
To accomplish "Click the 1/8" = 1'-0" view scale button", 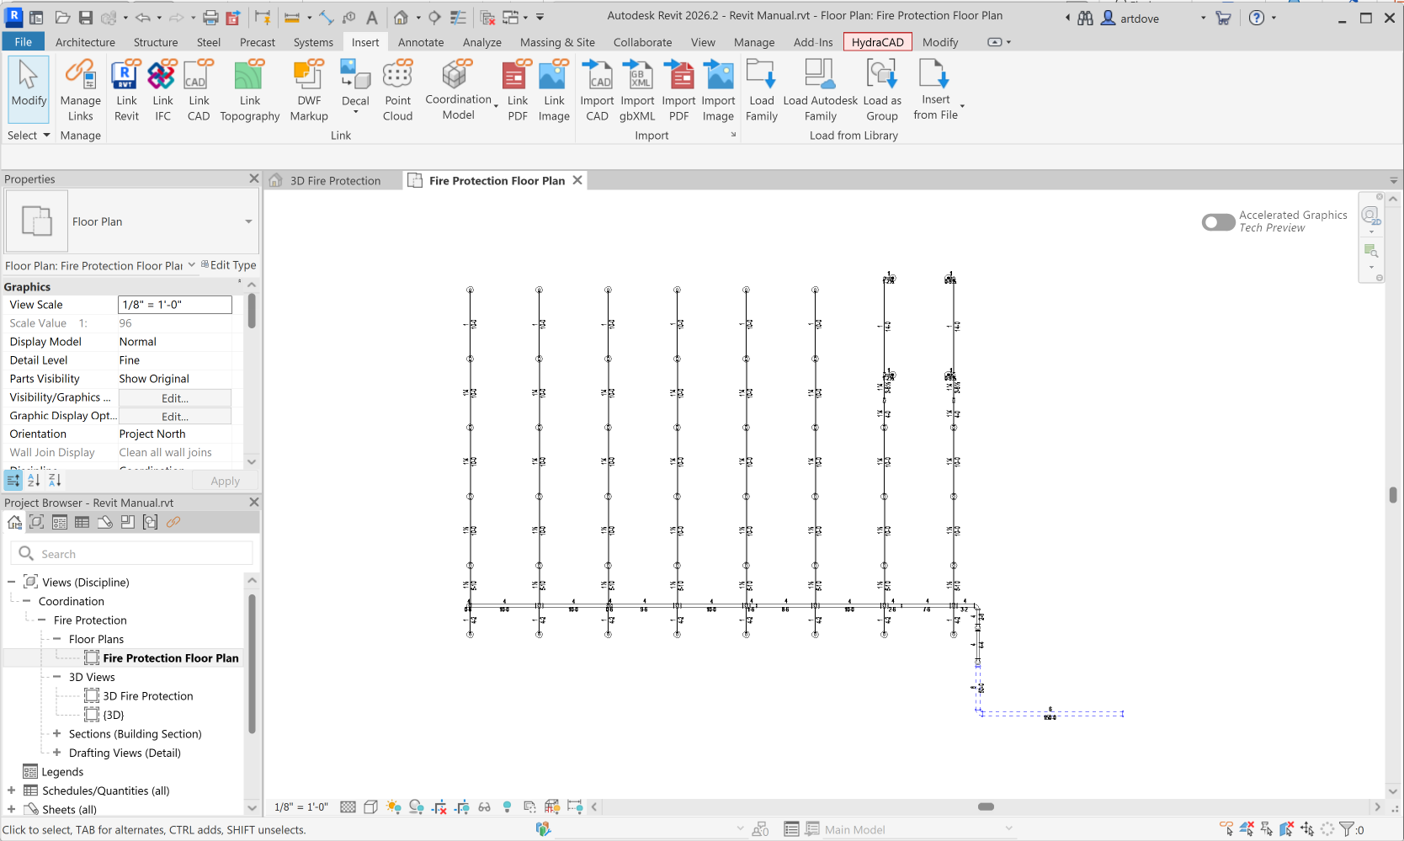I will coord(301,807).
